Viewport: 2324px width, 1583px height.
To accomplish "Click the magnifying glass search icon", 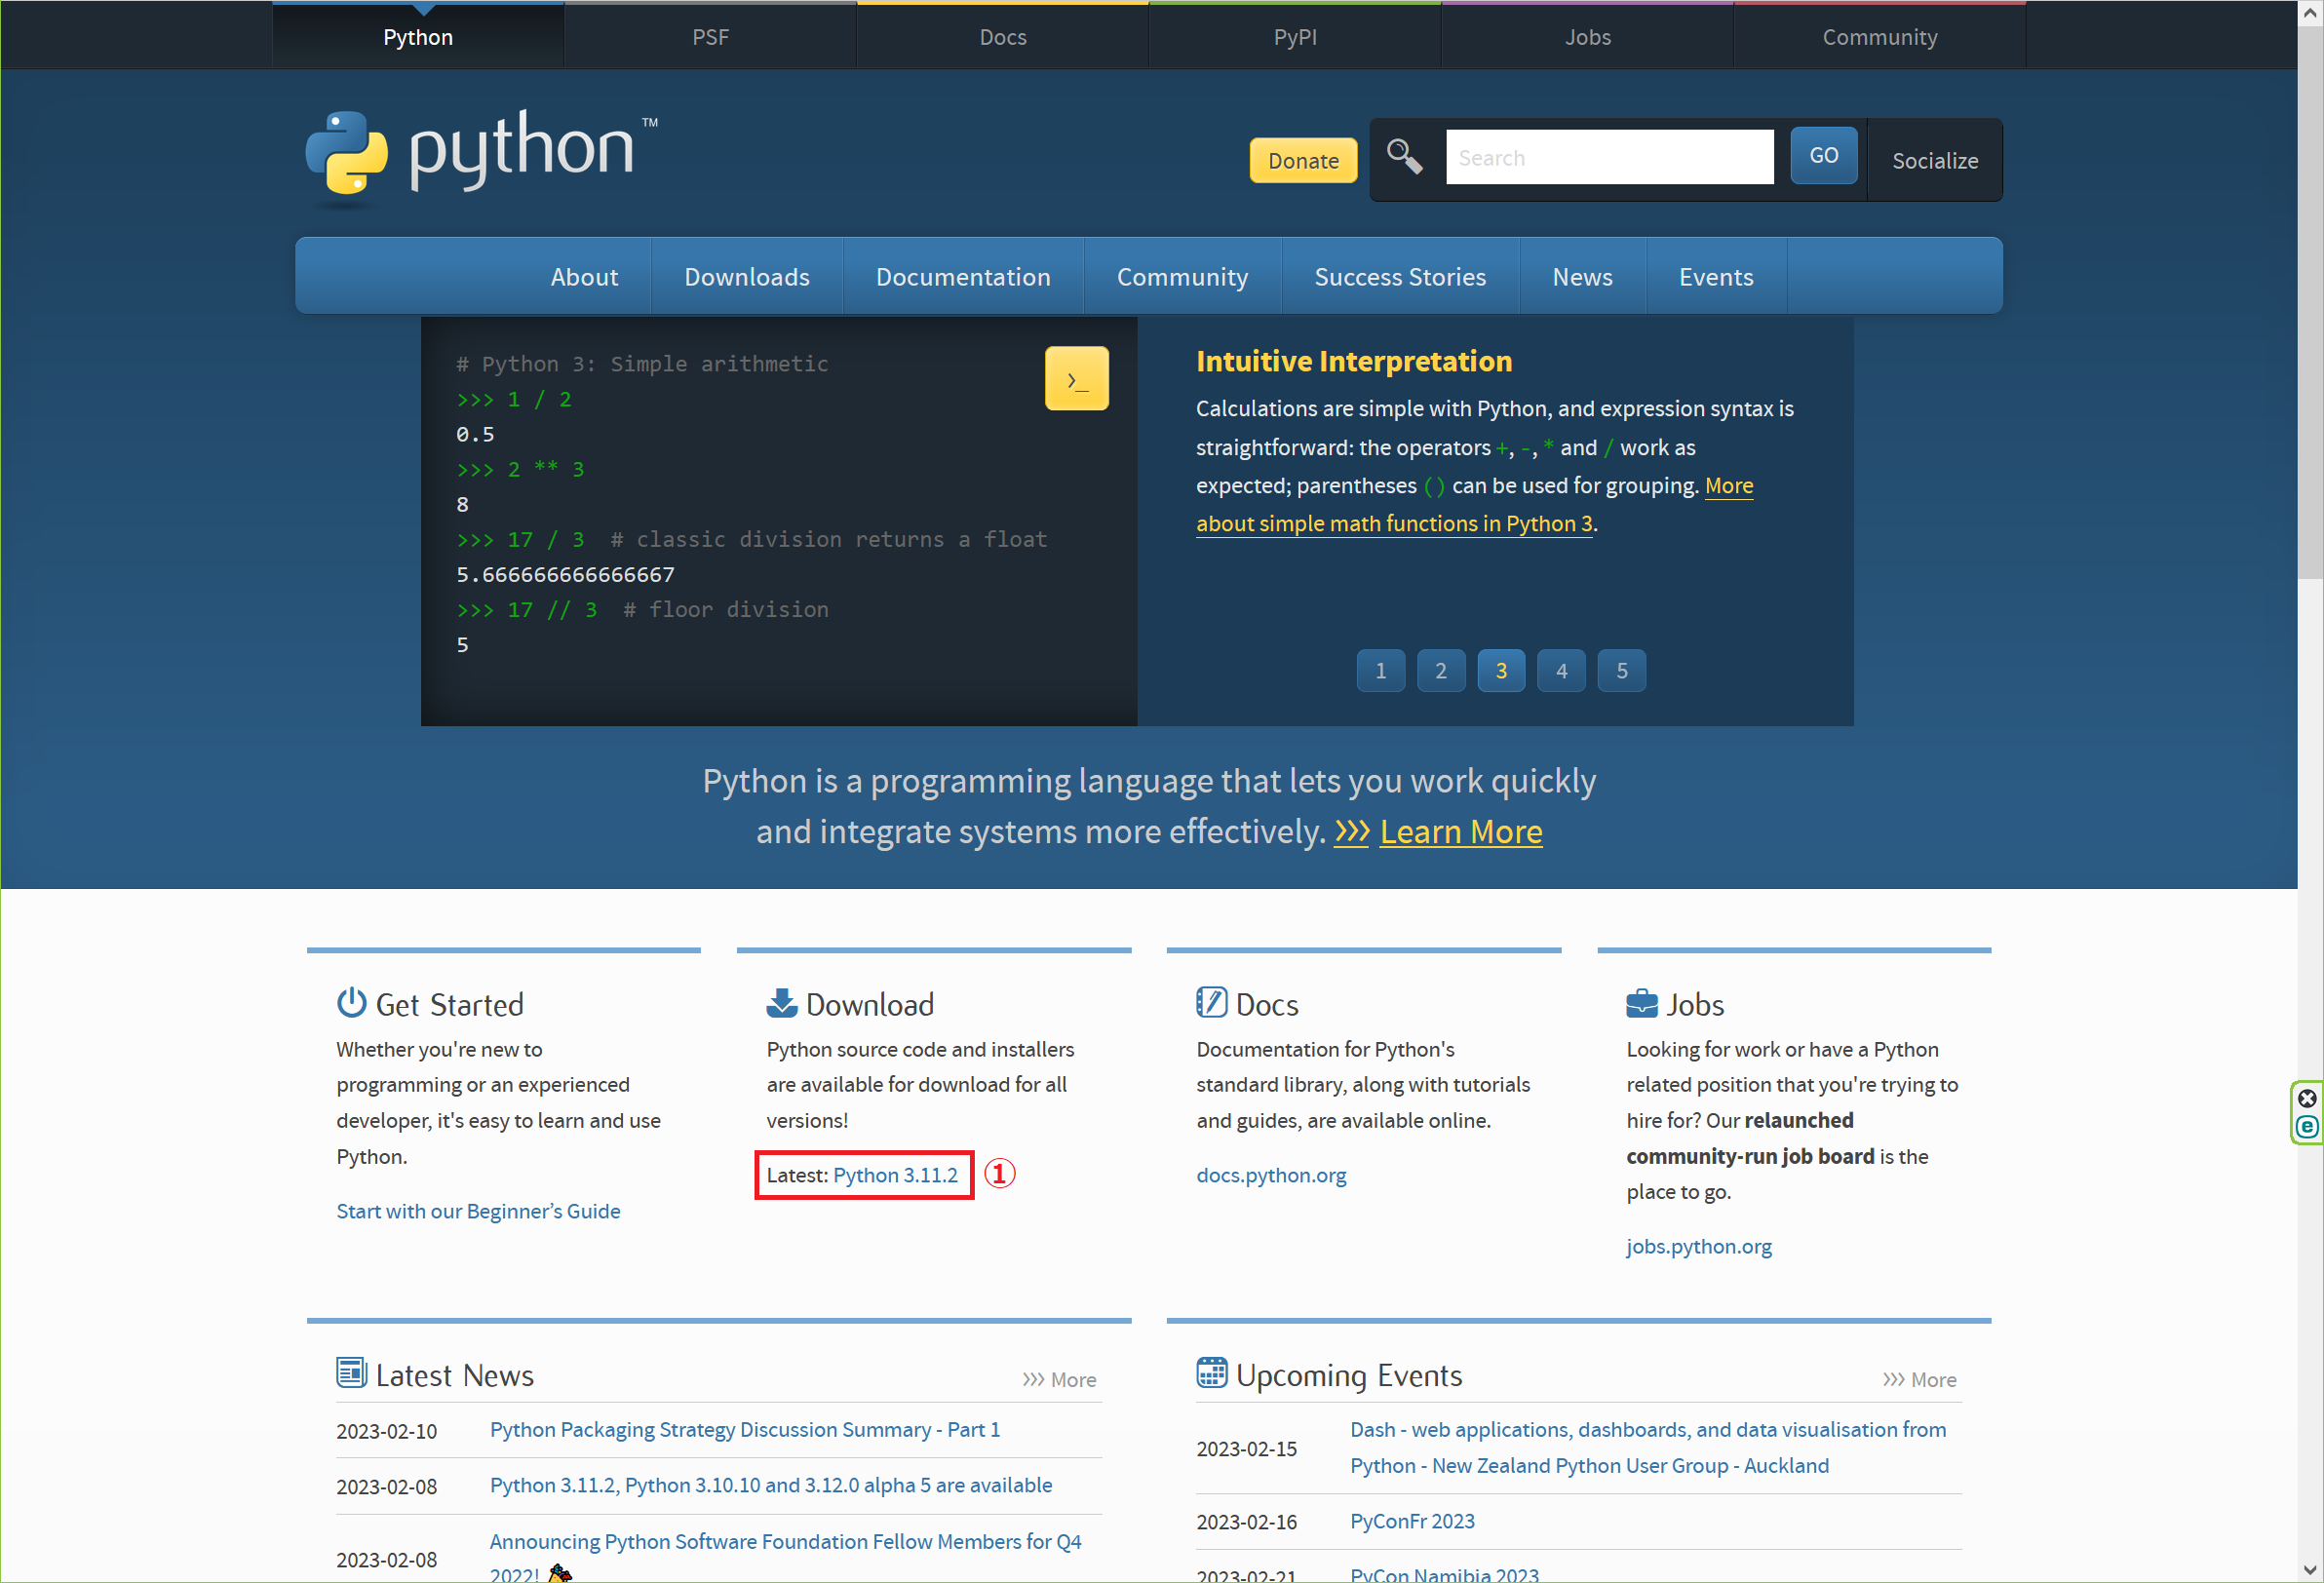I will coord(1404,155).
